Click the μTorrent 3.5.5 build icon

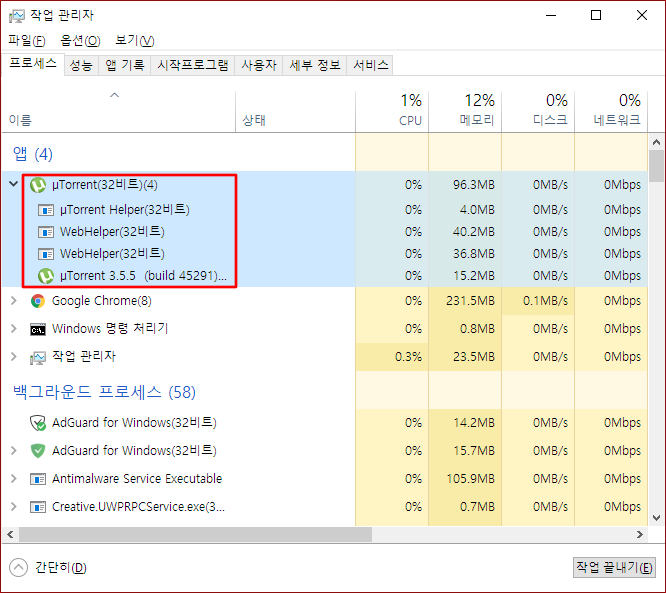(x=46, y=276)
